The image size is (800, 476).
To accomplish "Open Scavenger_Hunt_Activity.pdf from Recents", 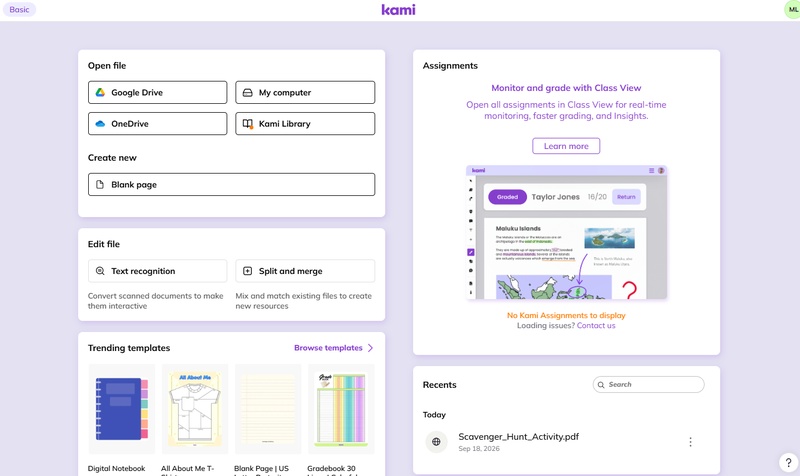I will [518, 437].
